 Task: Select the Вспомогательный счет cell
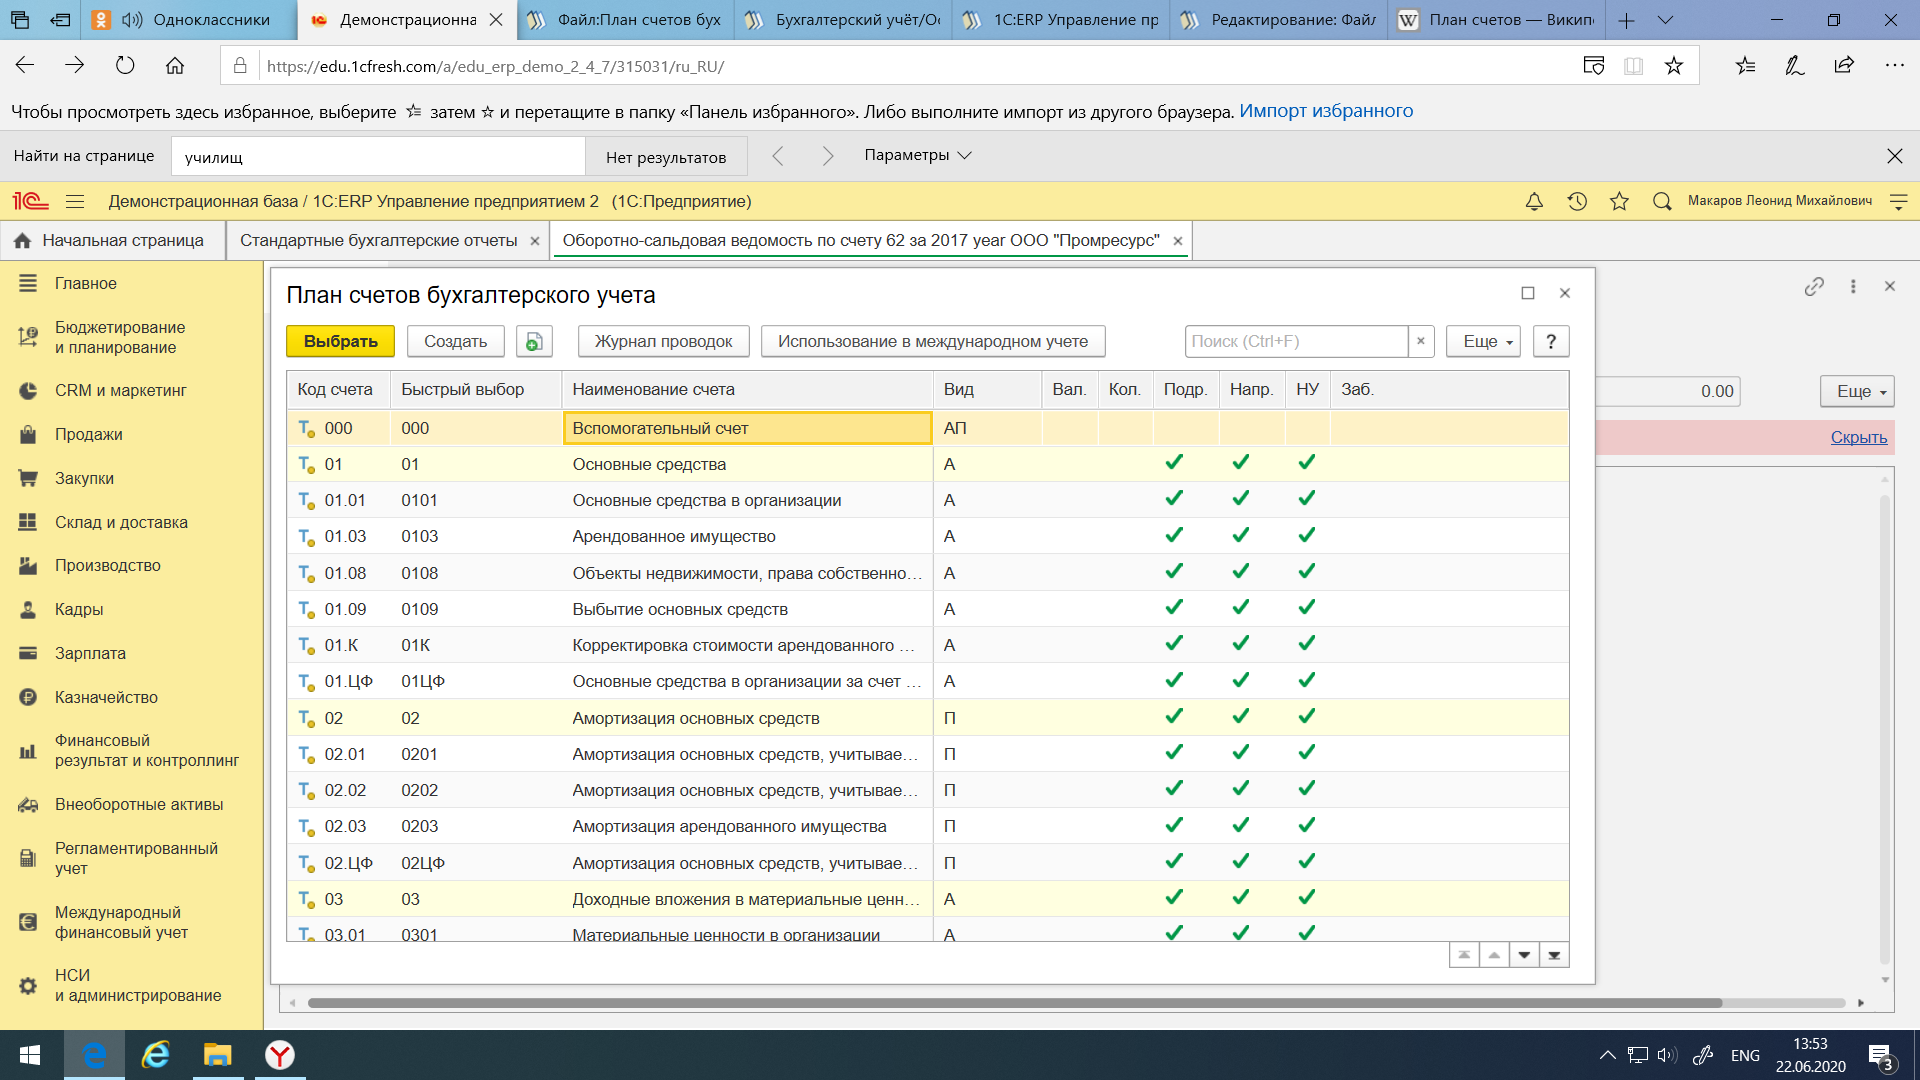click(x=748, y=428)
